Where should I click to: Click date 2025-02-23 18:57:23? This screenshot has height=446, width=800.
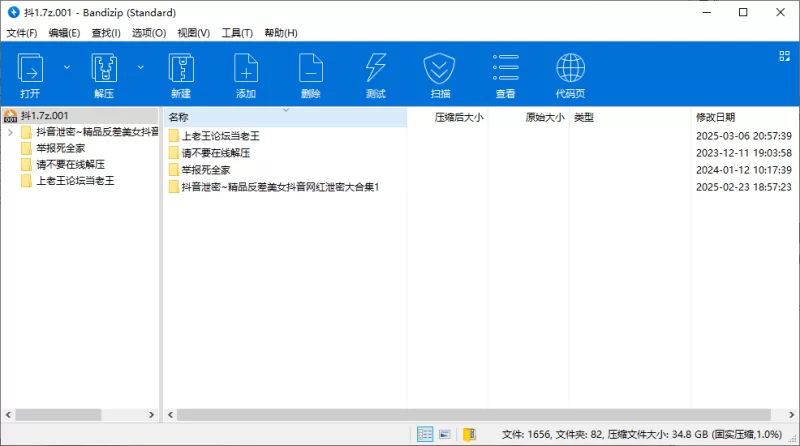(743, 187)
